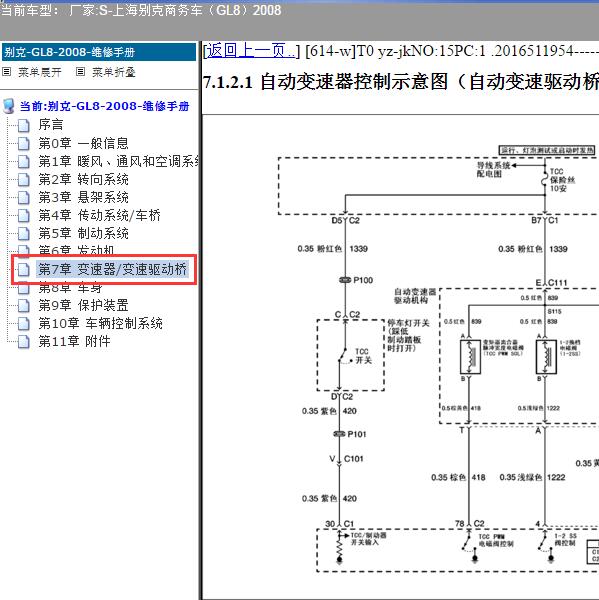Viewport: 599px width, 600px height.
Task: Click the 当前车型 title text at top
Action: pos(141,10)
